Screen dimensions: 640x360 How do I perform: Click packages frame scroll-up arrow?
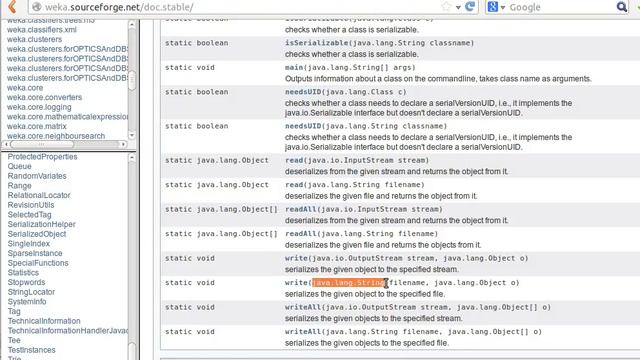(x=132, y=24)
